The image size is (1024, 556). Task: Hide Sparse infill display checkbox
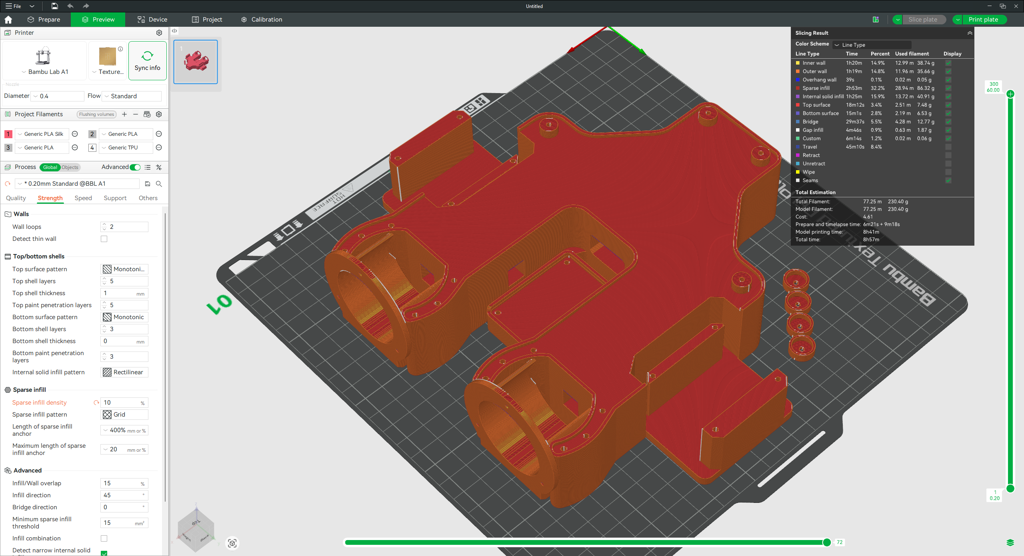click(948, 88)
